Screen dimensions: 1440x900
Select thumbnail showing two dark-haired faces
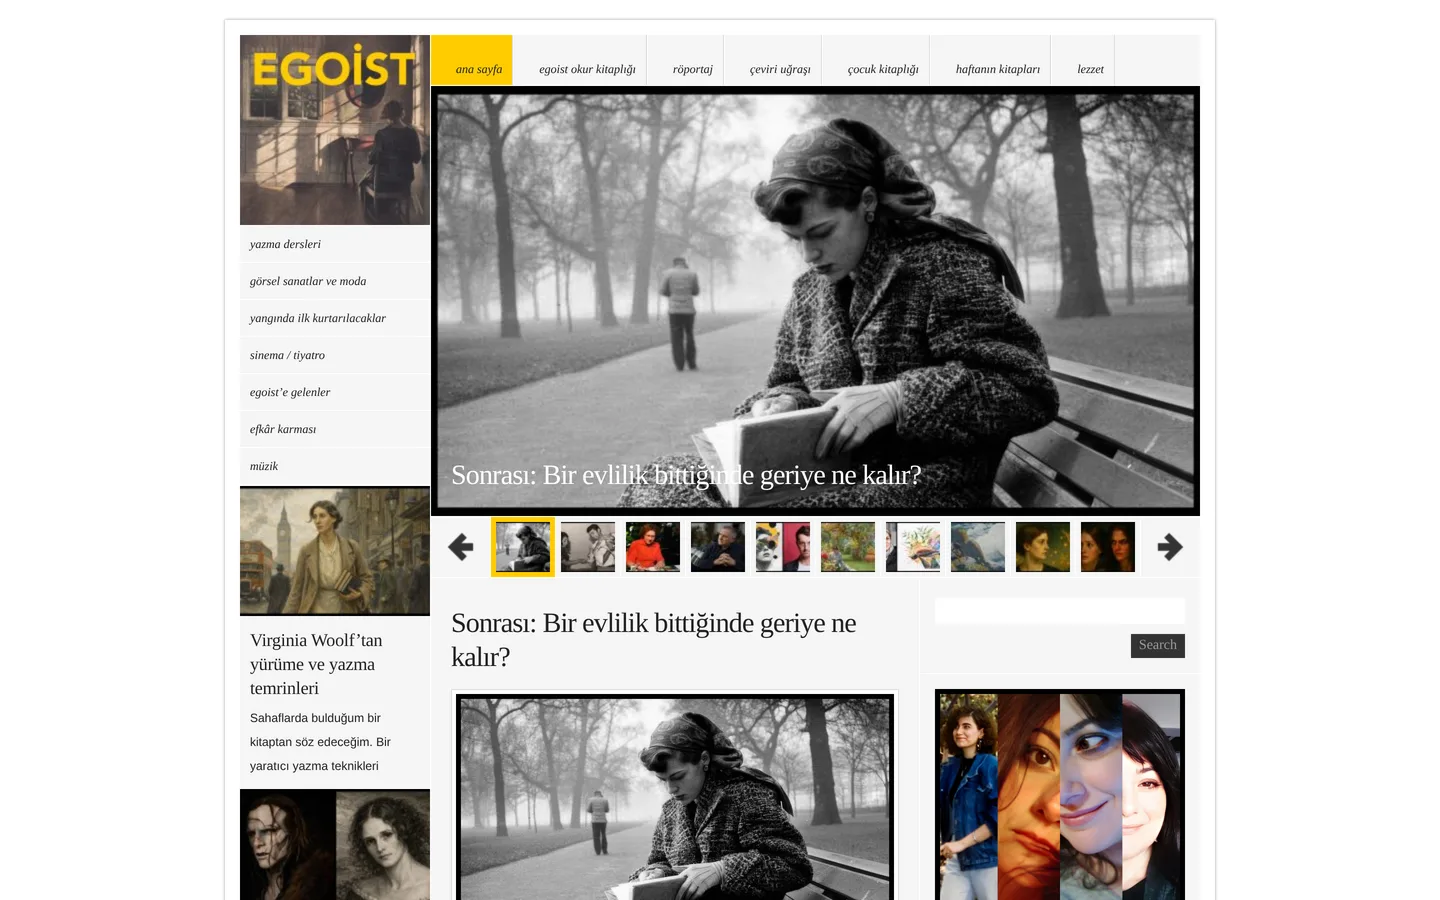1108,547
